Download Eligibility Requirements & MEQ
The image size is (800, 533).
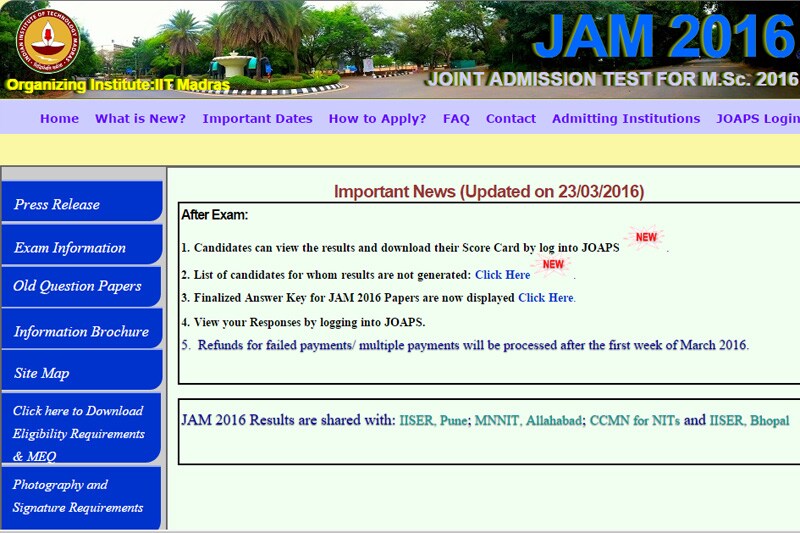coord(81,433)
